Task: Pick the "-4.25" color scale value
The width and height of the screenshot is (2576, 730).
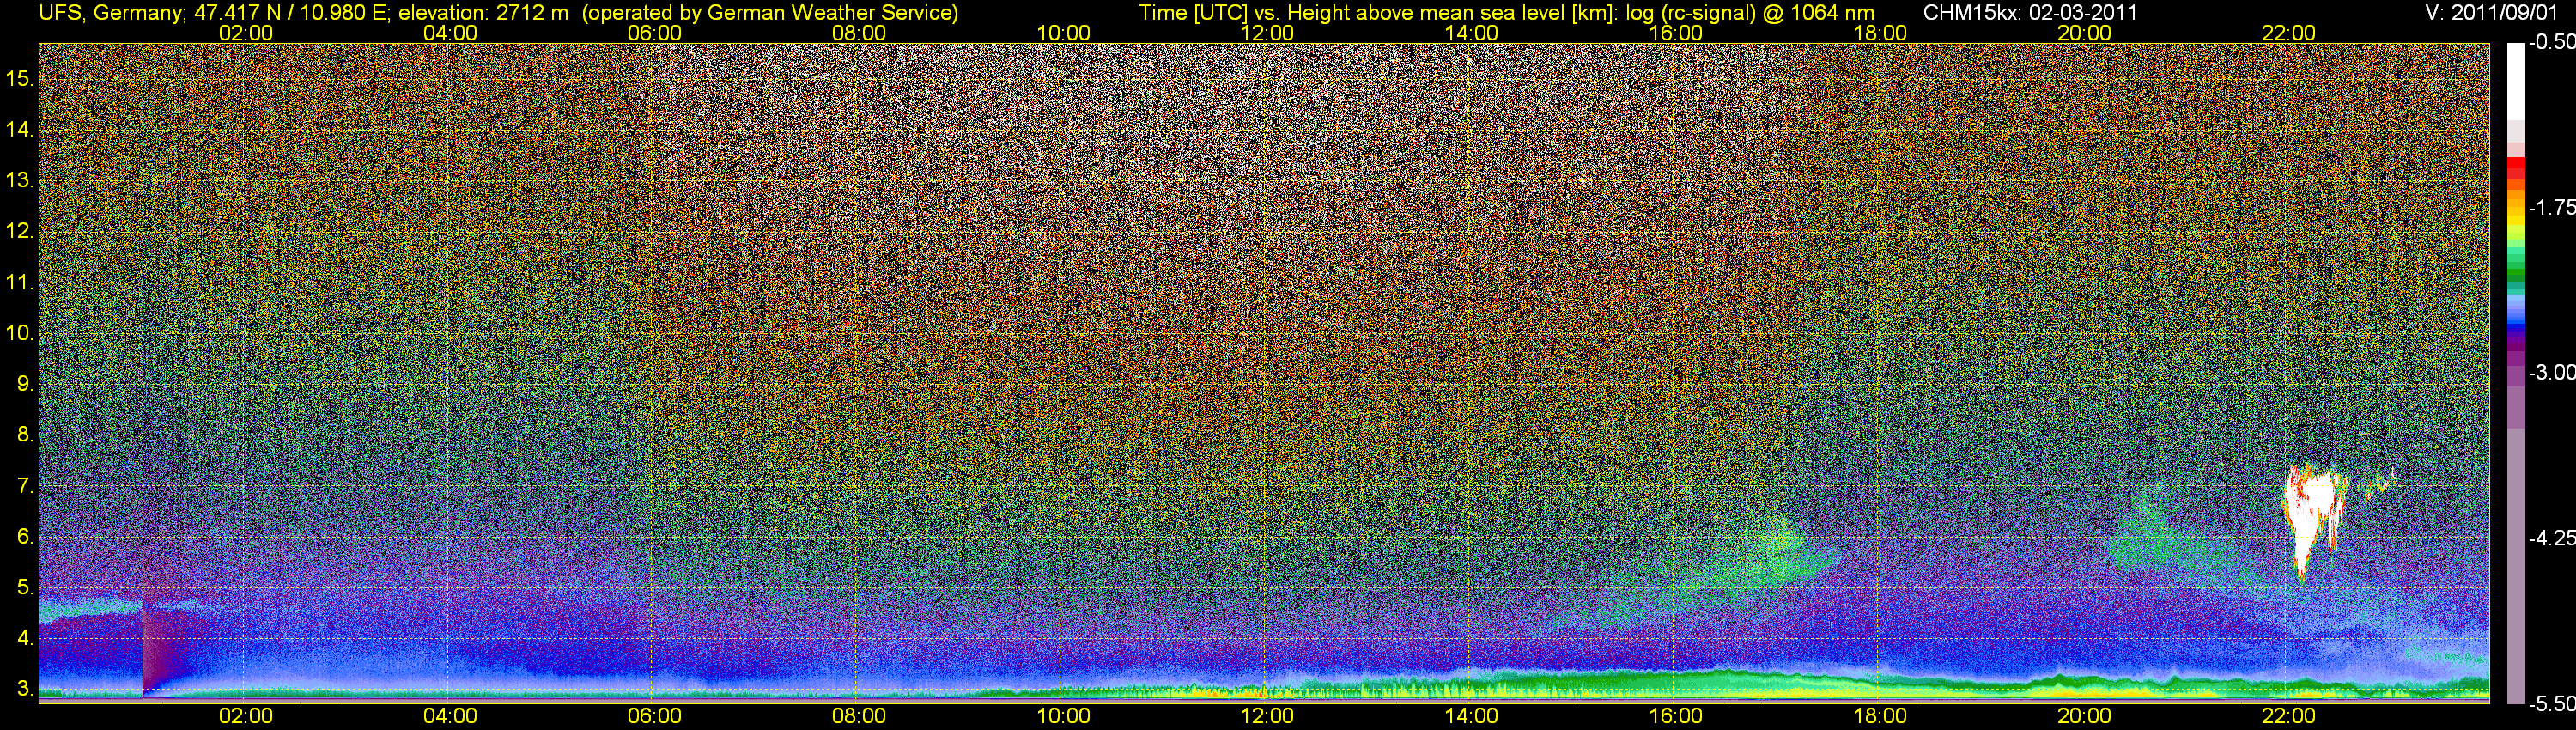Action: pos(2551,538)
